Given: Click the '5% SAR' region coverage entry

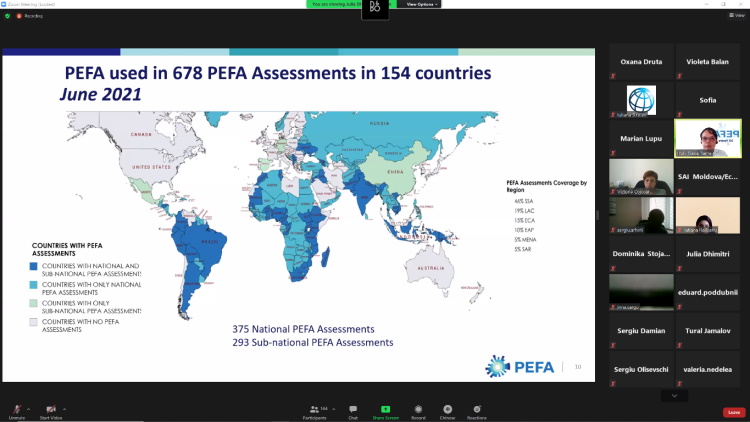Looking at the screenshot, I should [523, 249].
